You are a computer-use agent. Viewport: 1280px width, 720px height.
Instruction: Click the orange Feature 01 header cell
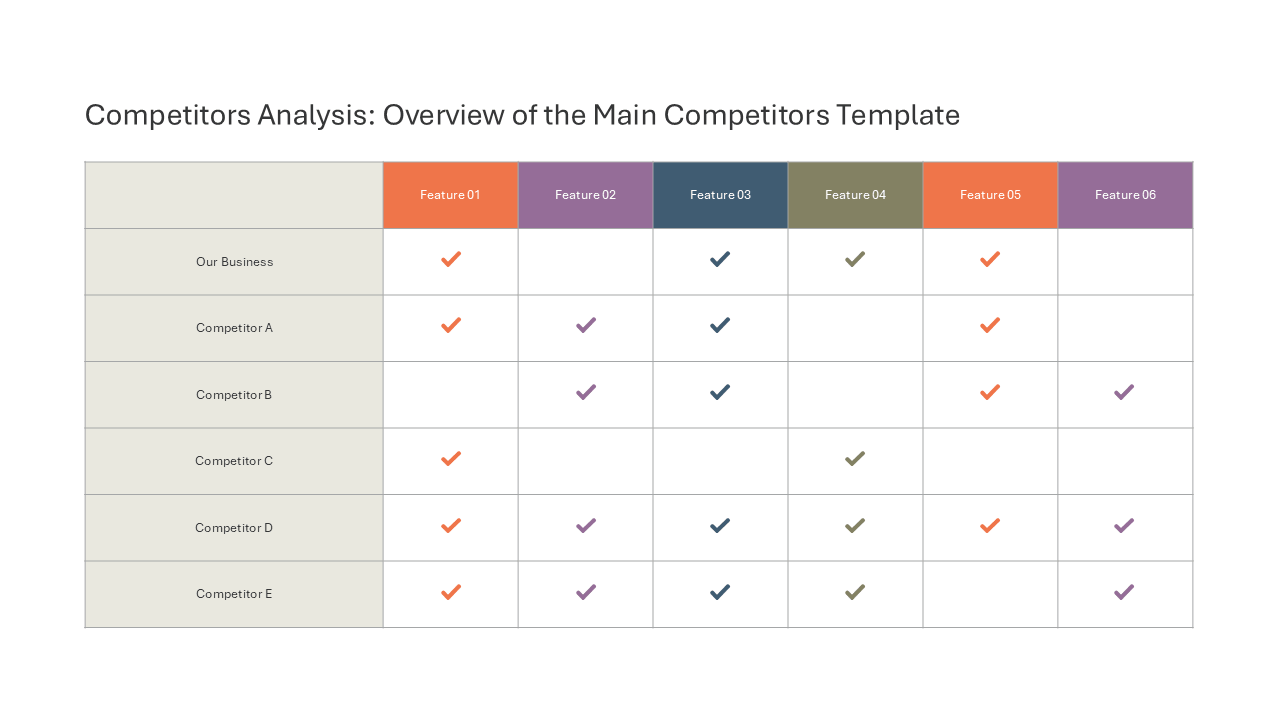tap(450, 195)
